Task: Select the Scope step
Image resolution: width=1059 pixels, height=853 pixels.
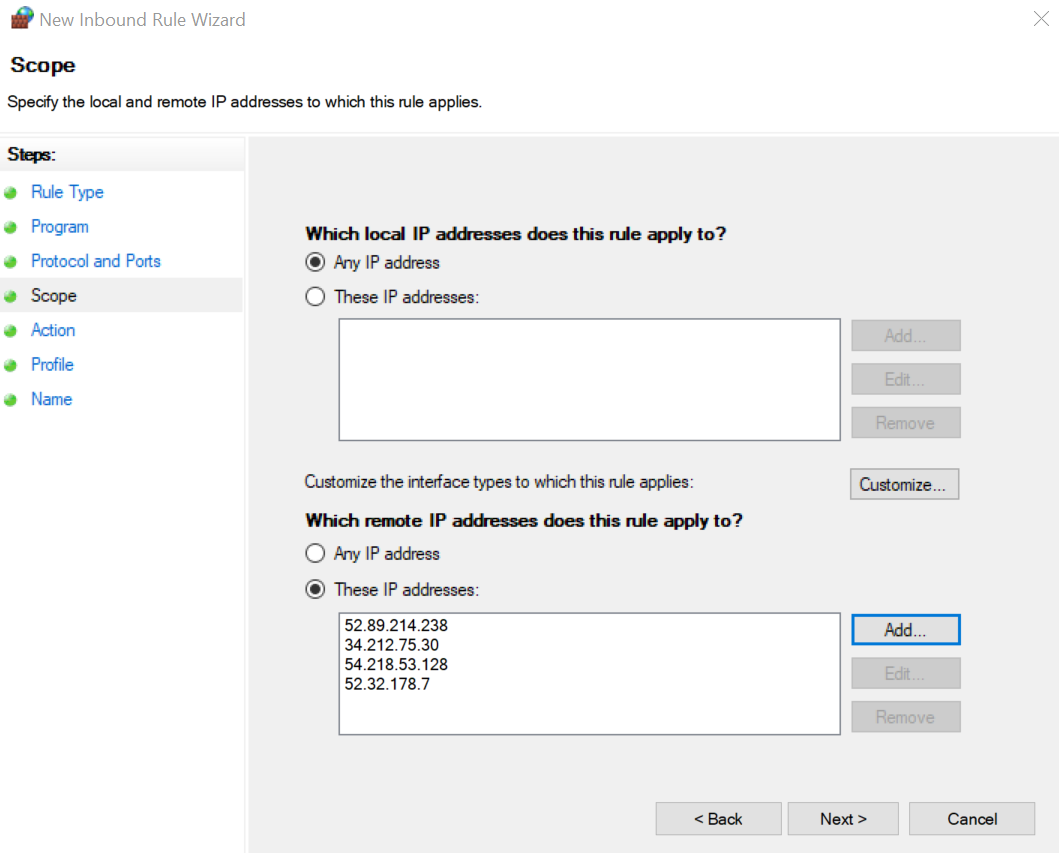Action: (53, 296)
